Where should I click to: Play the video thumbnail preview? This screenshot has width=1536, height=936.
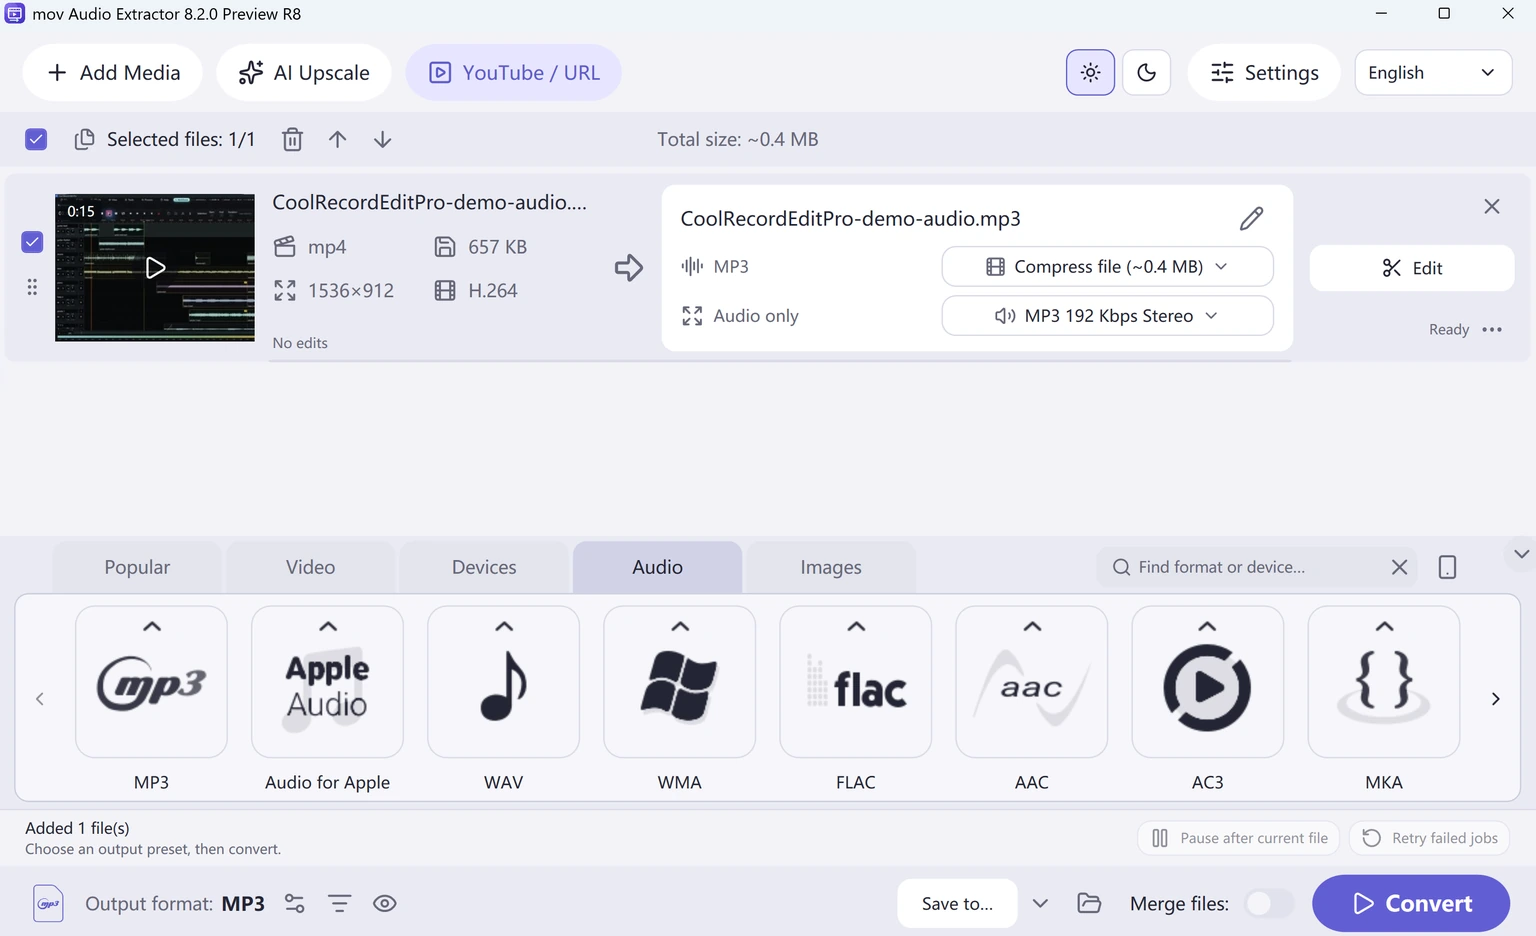point(155,267)
